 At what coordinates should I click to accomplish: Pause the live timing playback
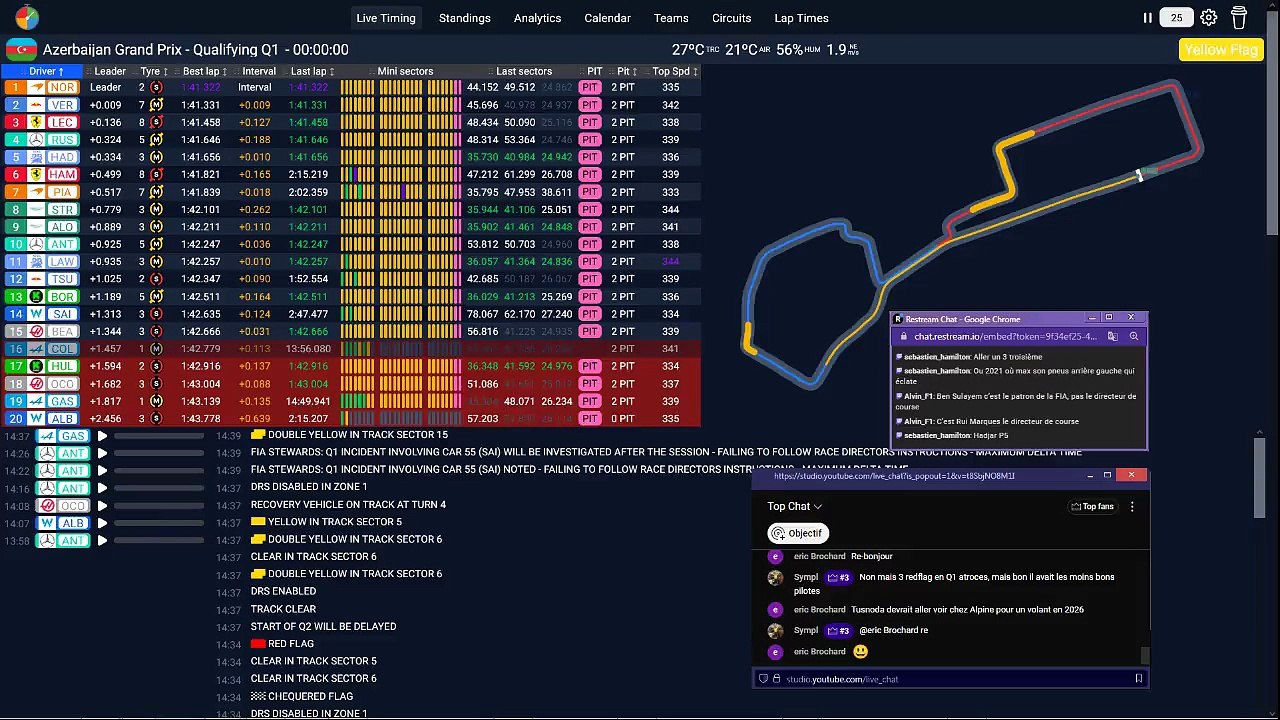1148,18
